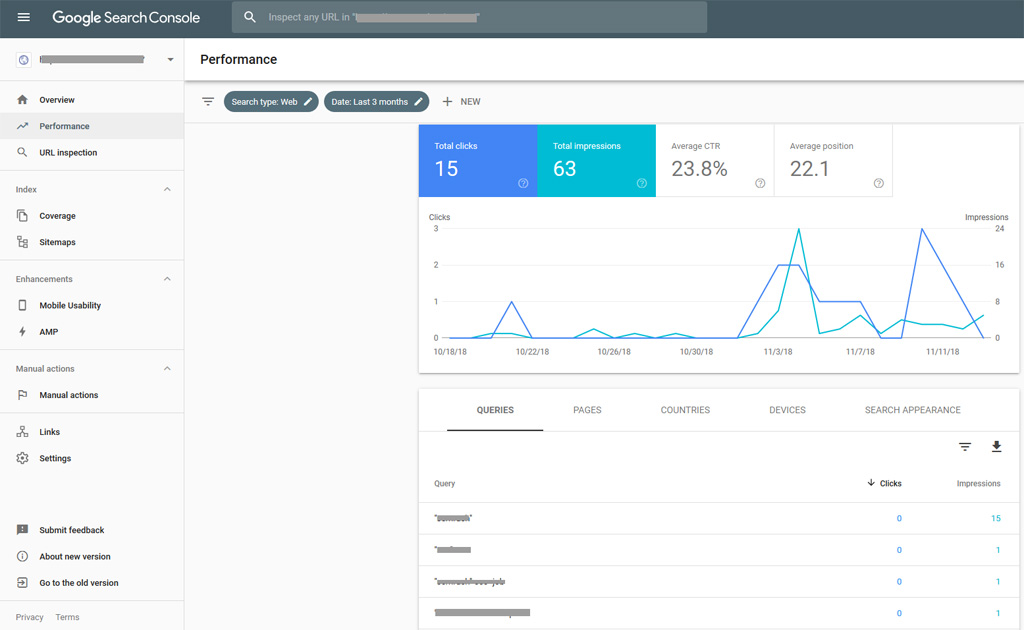Open the Links report
The image size is (1024, 630).
click(x=47, y=431)
